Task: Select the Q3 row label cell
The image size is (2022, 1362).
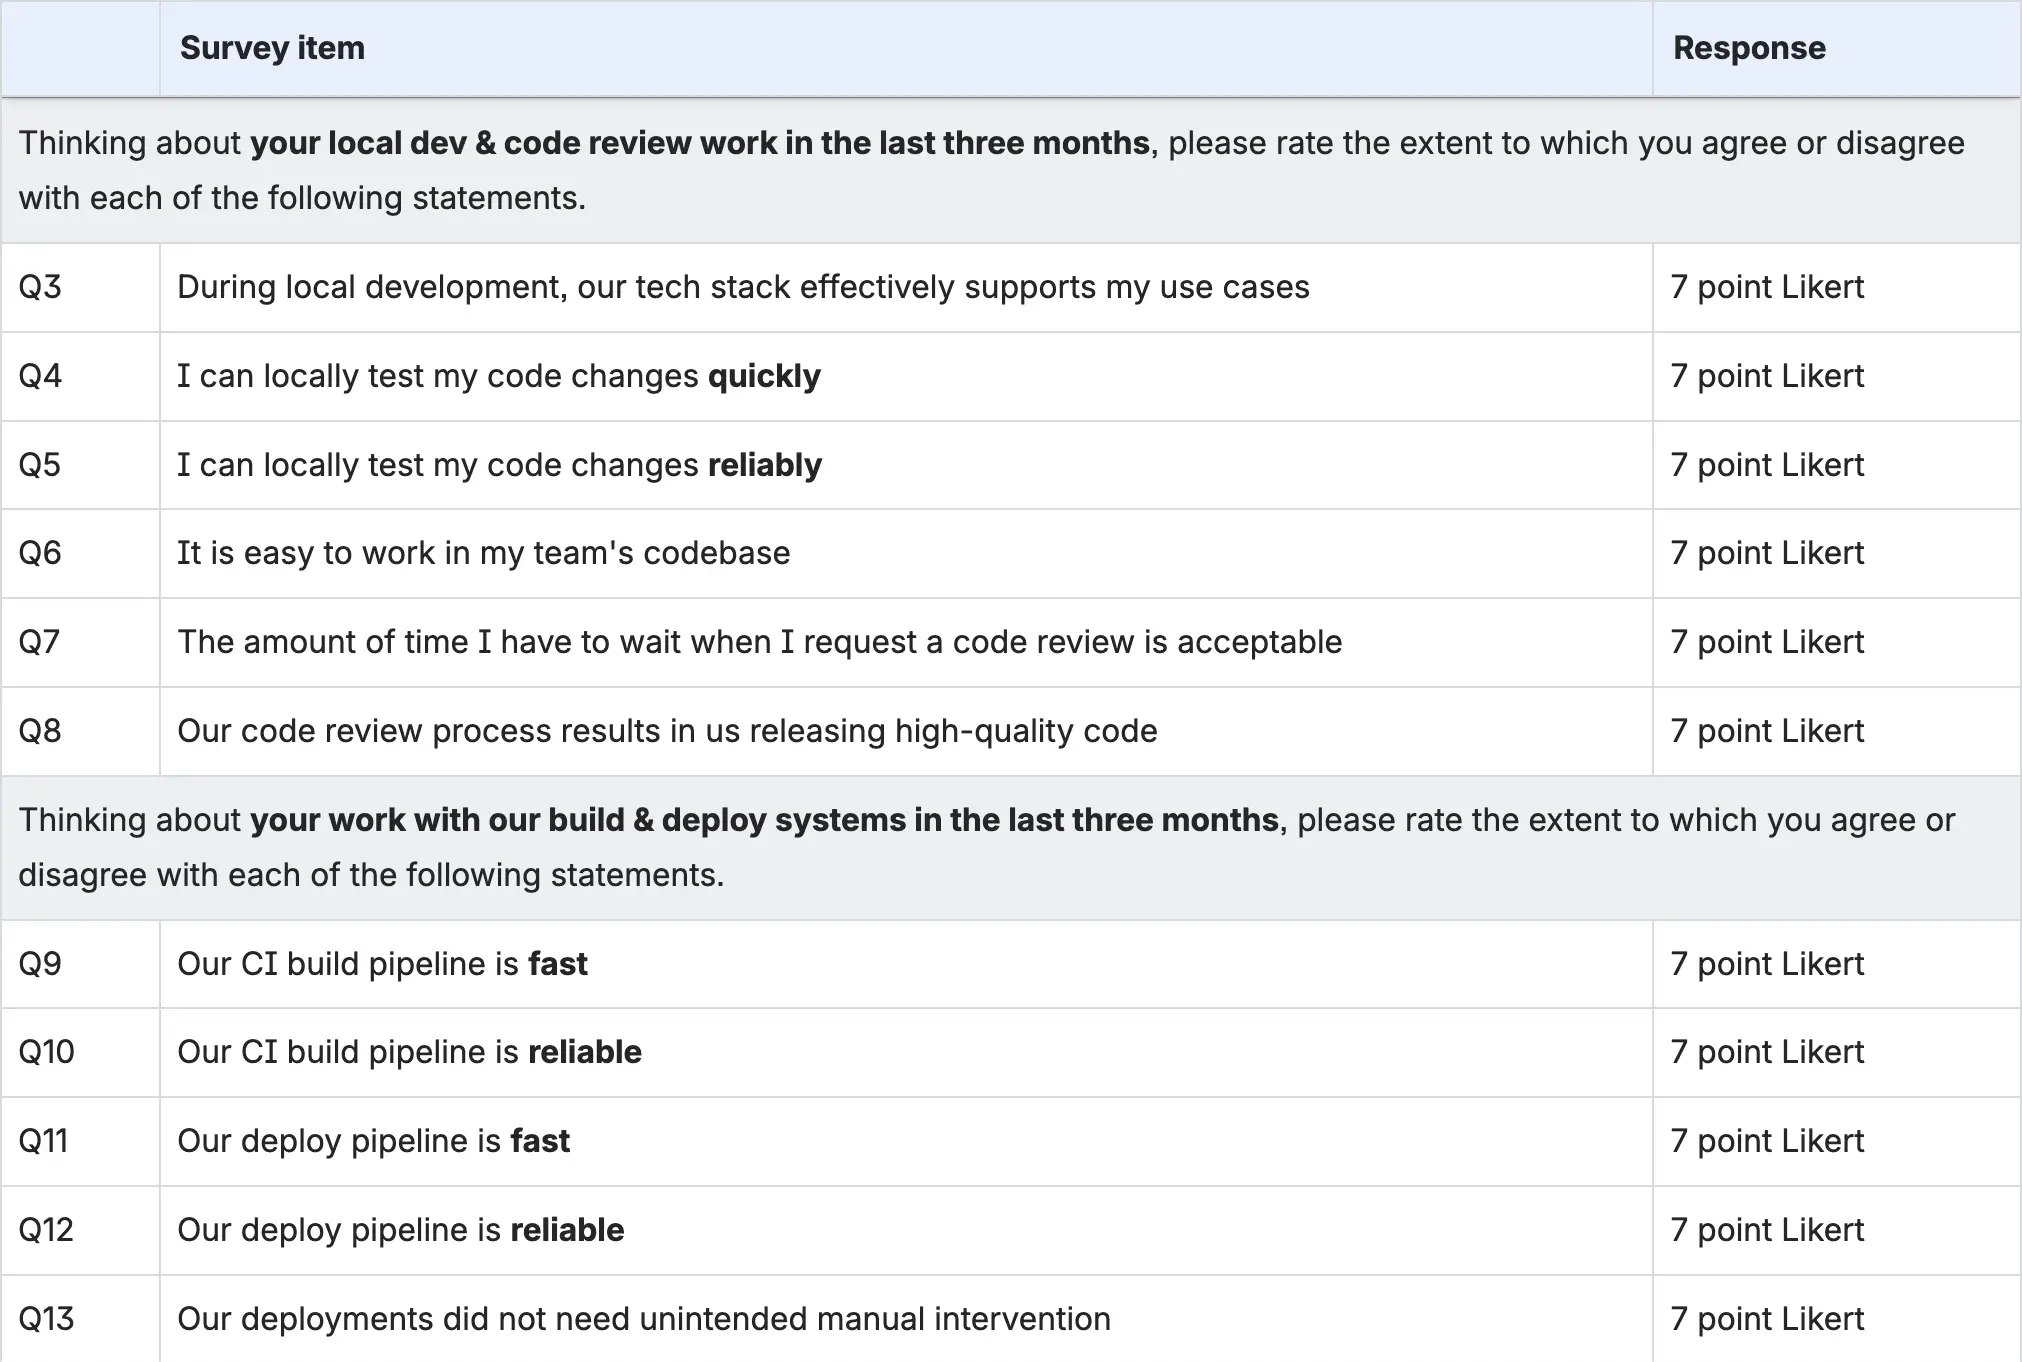Action: click(41, 287)
